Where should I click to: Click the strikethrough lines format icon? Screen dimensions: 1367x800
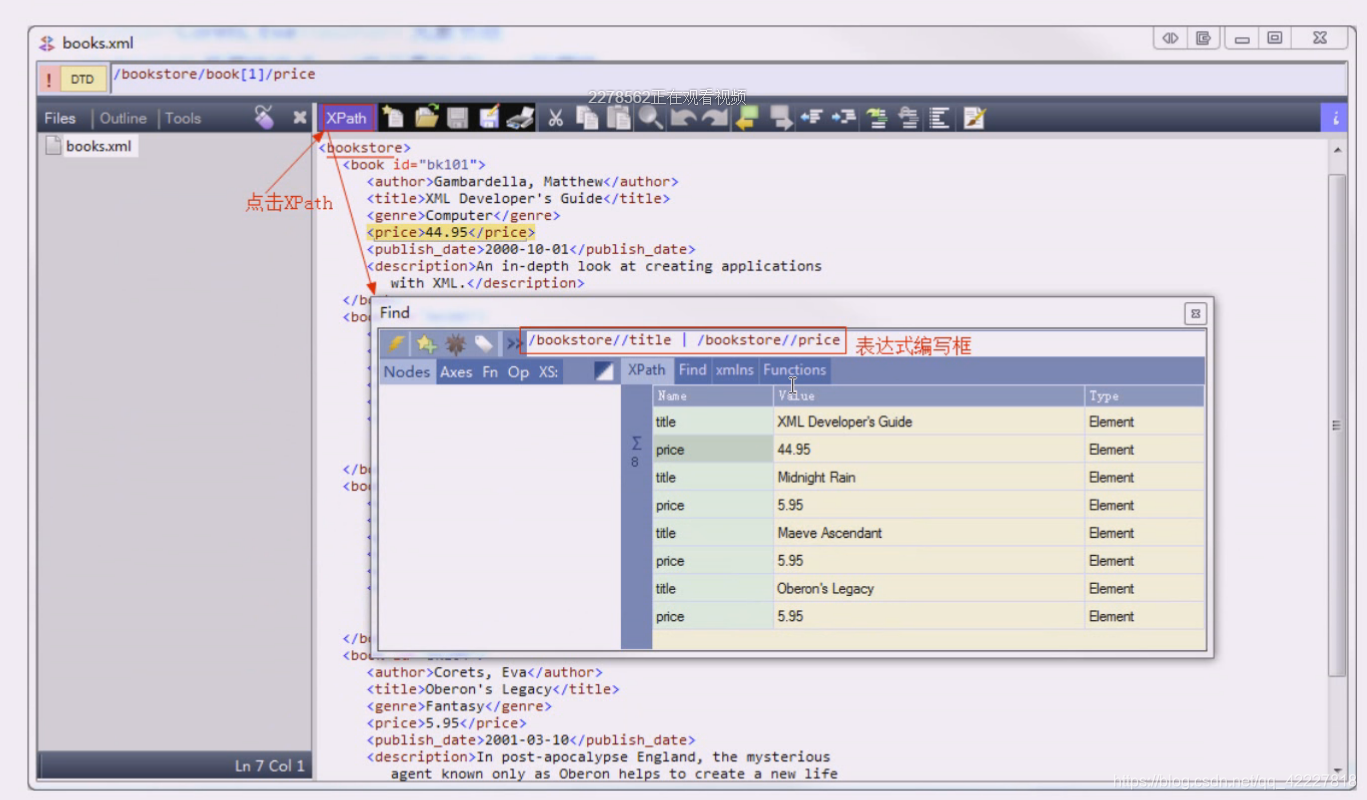[908, 118]
